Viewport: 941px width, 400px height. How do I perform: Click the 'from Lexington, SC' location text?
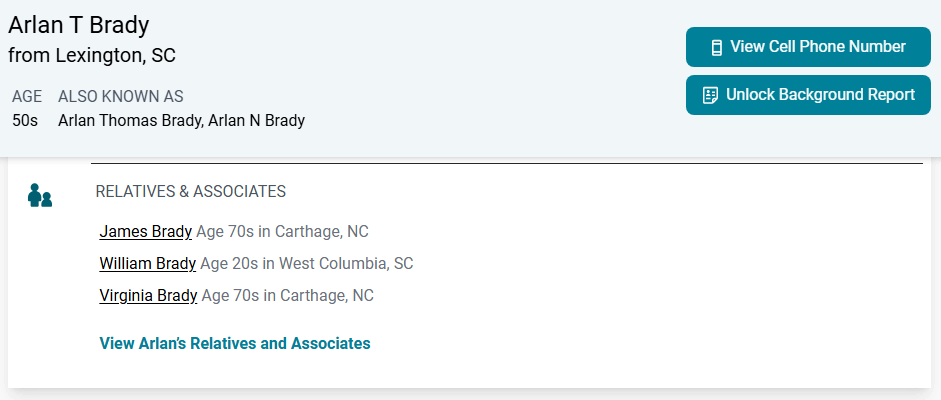point(92,55)
